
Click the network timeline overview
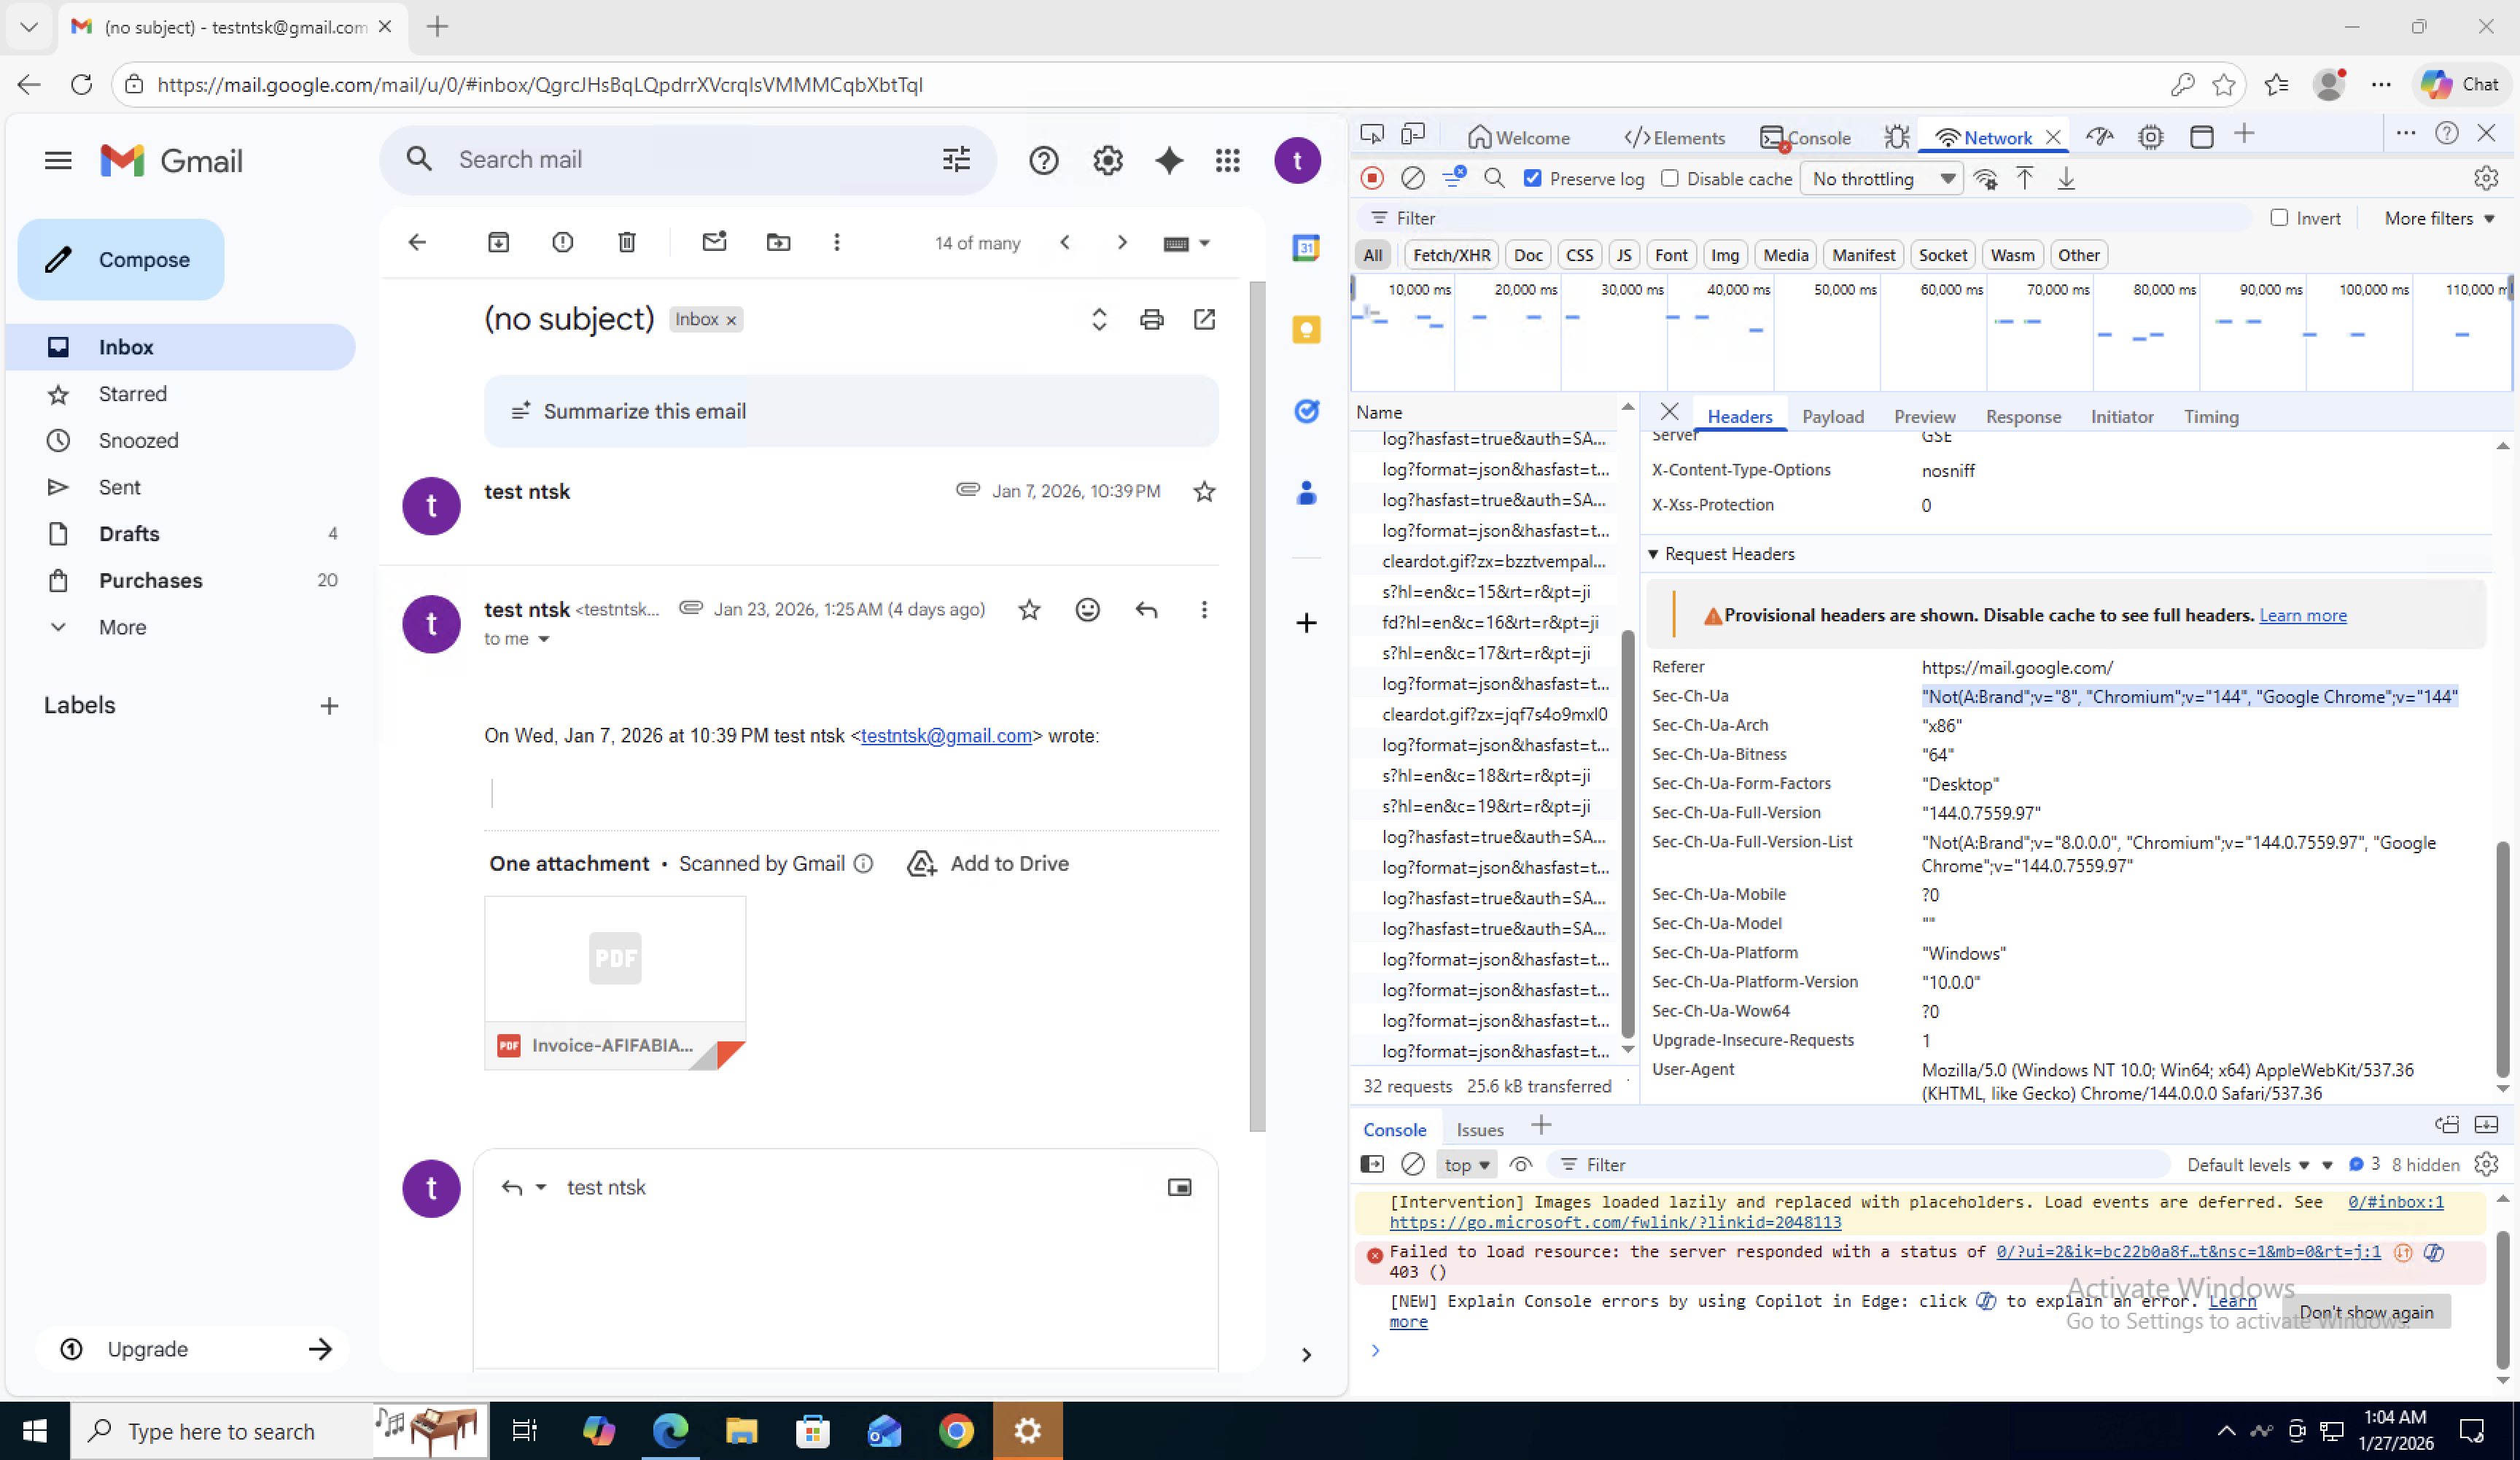(x=1930, y=340)
